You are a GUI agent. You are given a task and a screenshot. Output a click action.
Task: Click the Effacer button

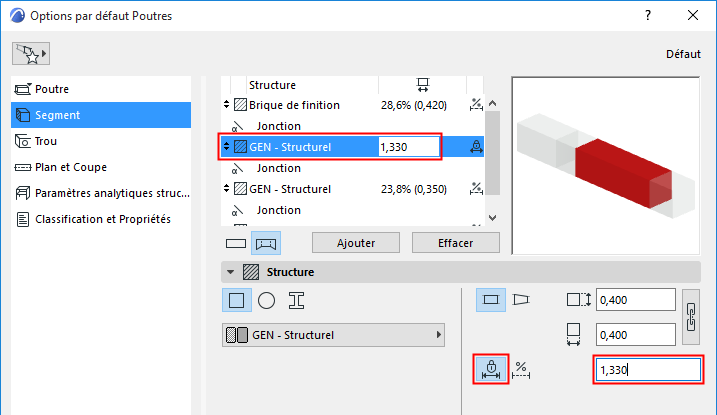[455, 243]
